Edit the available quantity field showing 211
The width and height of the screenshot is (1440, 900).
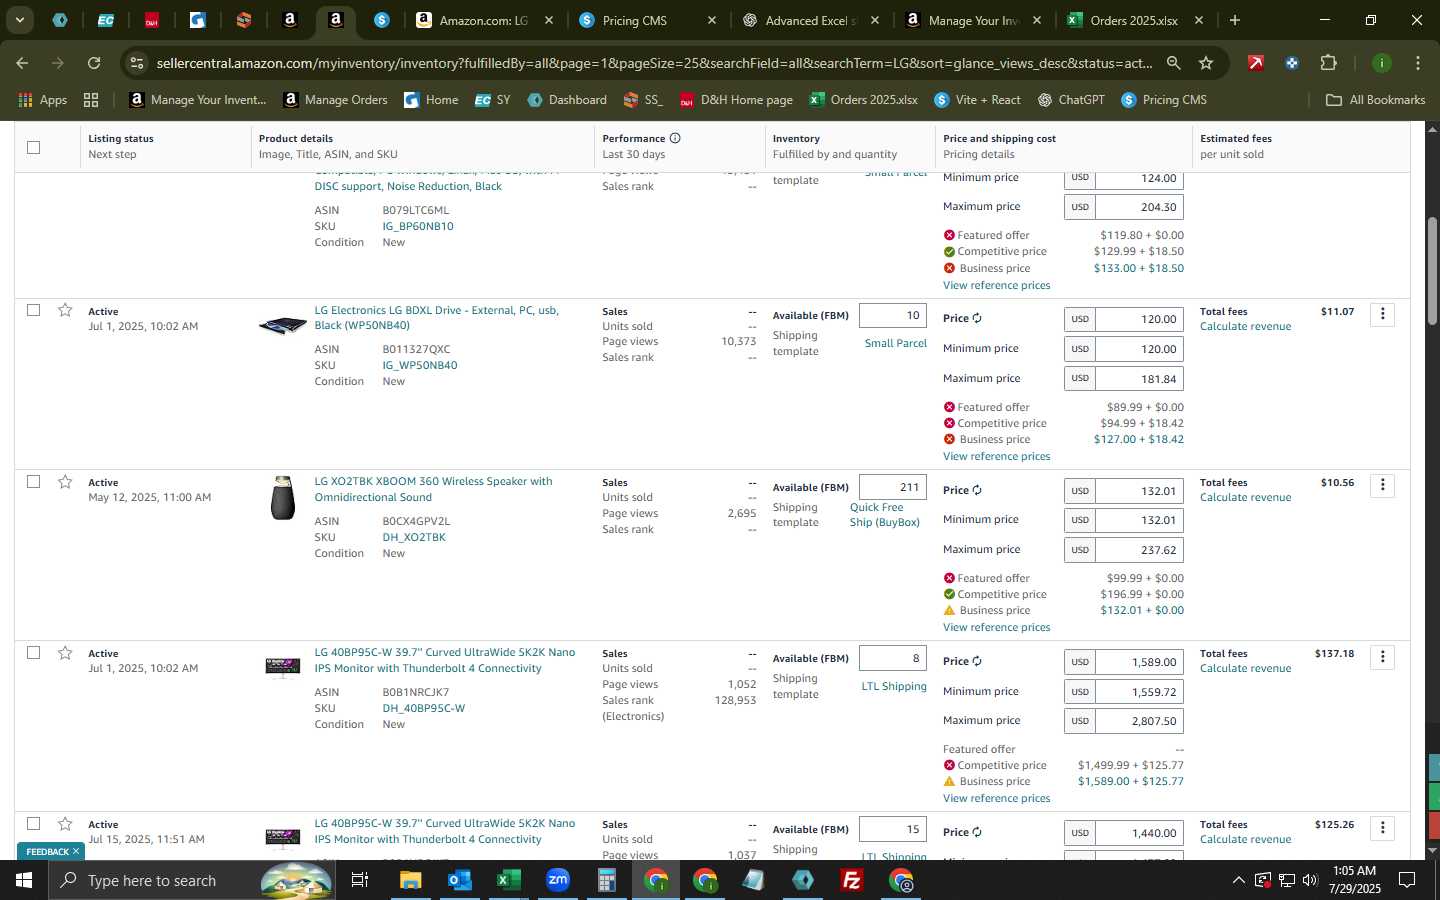pyautogui.click(x=892, y=487)
